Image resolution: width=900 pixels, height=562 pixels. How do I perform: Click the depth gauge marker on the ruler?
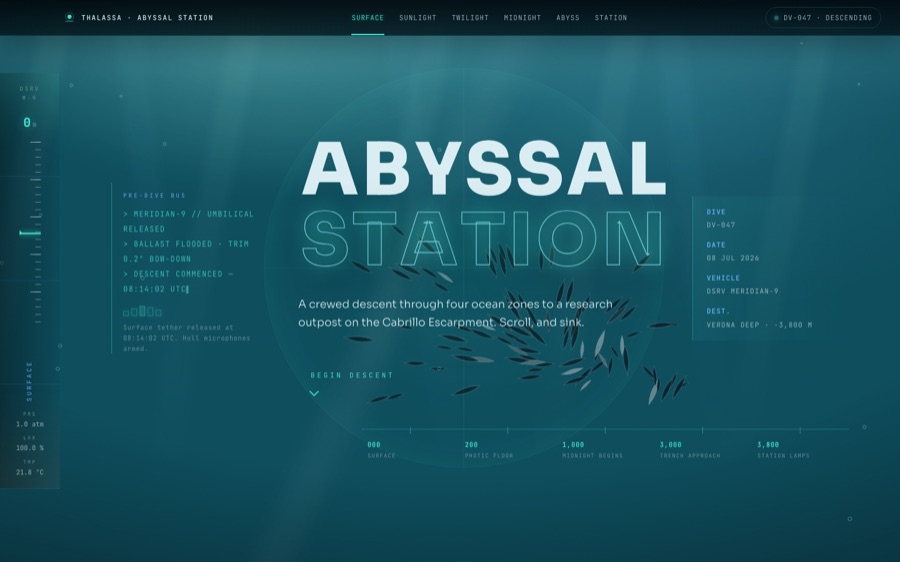click(x=30, y=233)
